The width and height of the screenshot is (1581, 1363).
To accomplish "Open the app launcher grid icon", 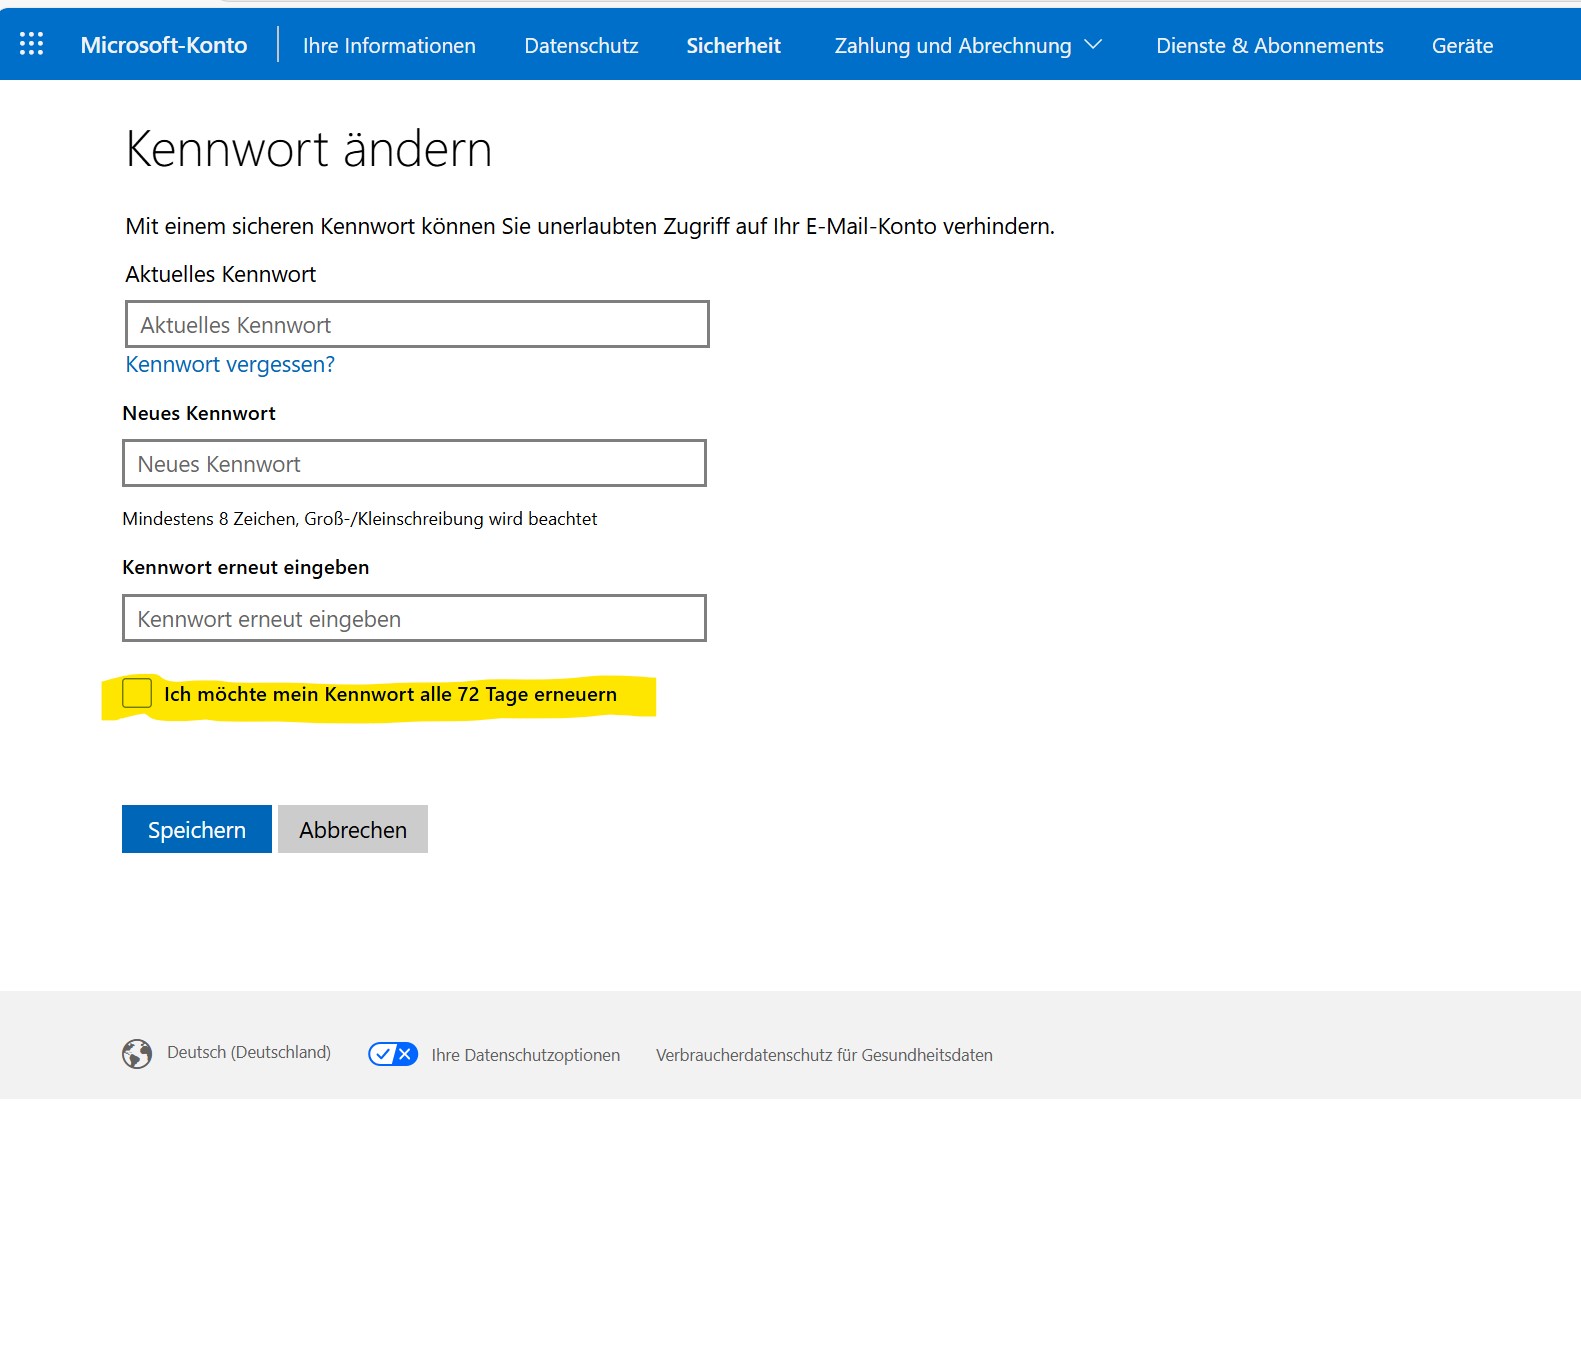I will pos(31,44).
